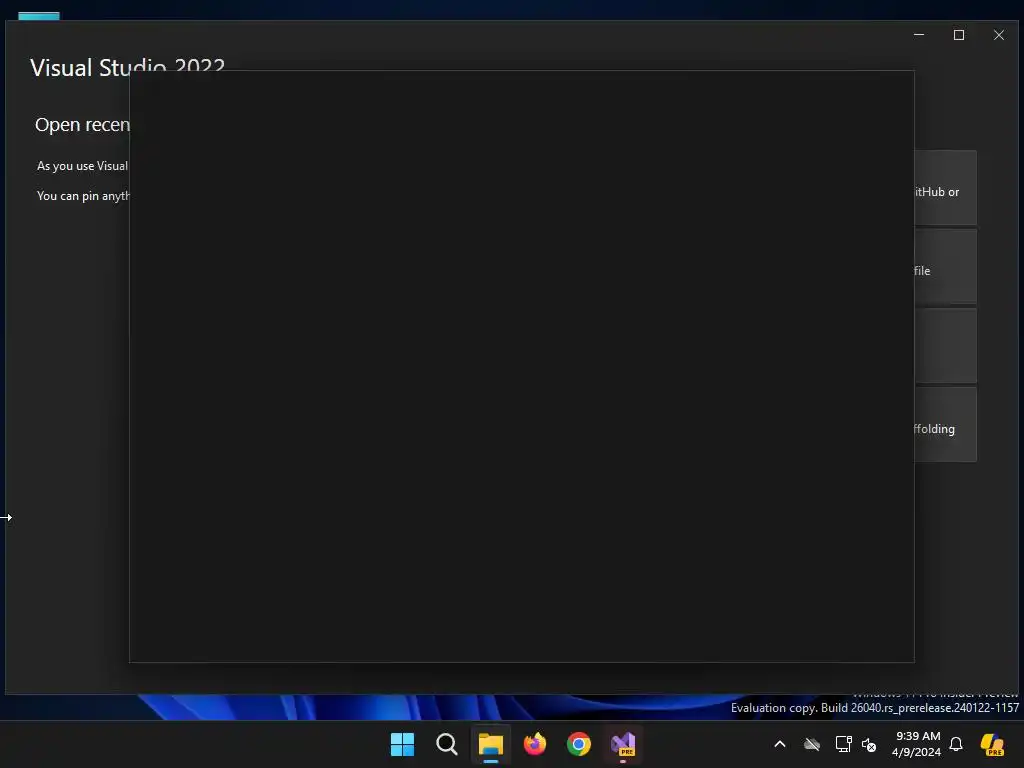Click the card ending with 'file'

coord(946,266)
